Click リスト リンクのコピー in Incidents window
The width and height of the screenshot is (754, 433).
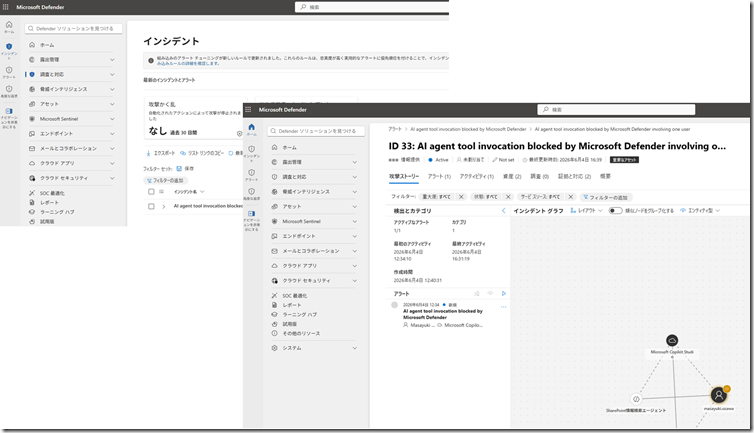[x=202, y=153]
